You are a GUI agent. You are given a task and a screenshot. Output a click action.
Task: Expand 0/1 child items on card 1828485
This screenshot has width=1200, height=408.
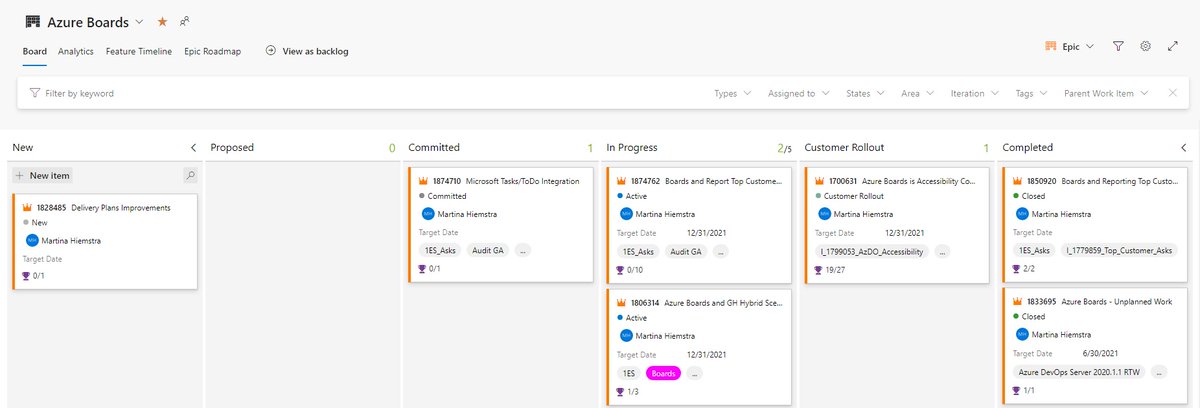pos(34,276)
